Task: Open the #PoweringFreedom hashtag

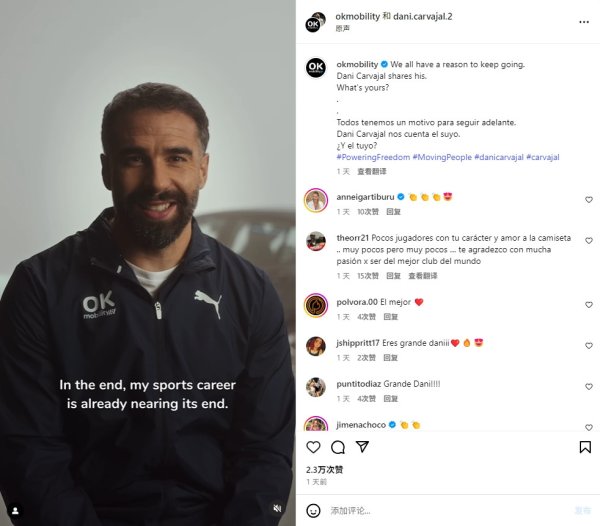Action: click(373, 157)
